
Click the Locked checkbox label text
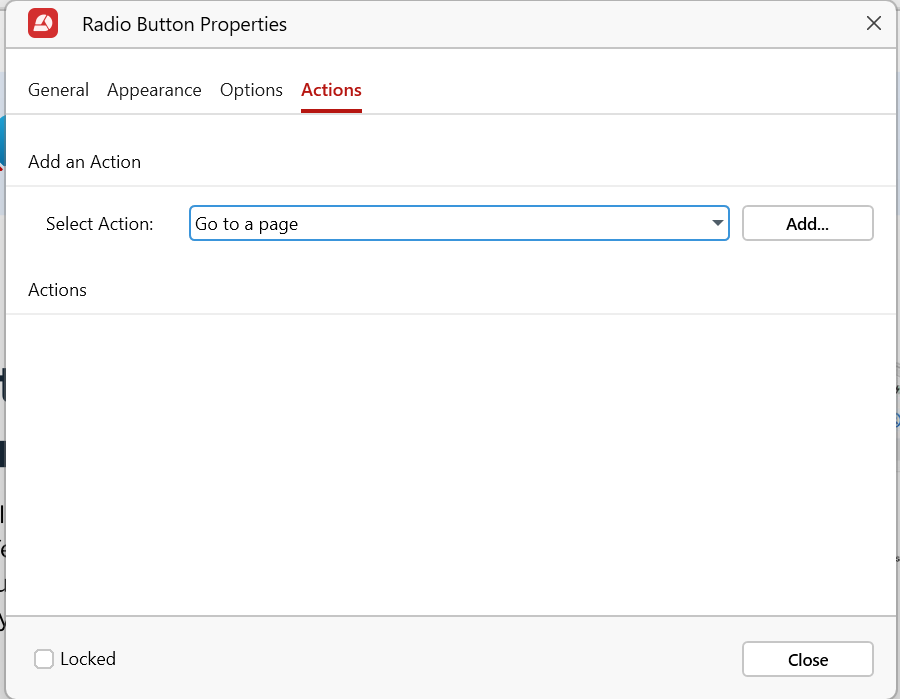(x=88, y=659)
